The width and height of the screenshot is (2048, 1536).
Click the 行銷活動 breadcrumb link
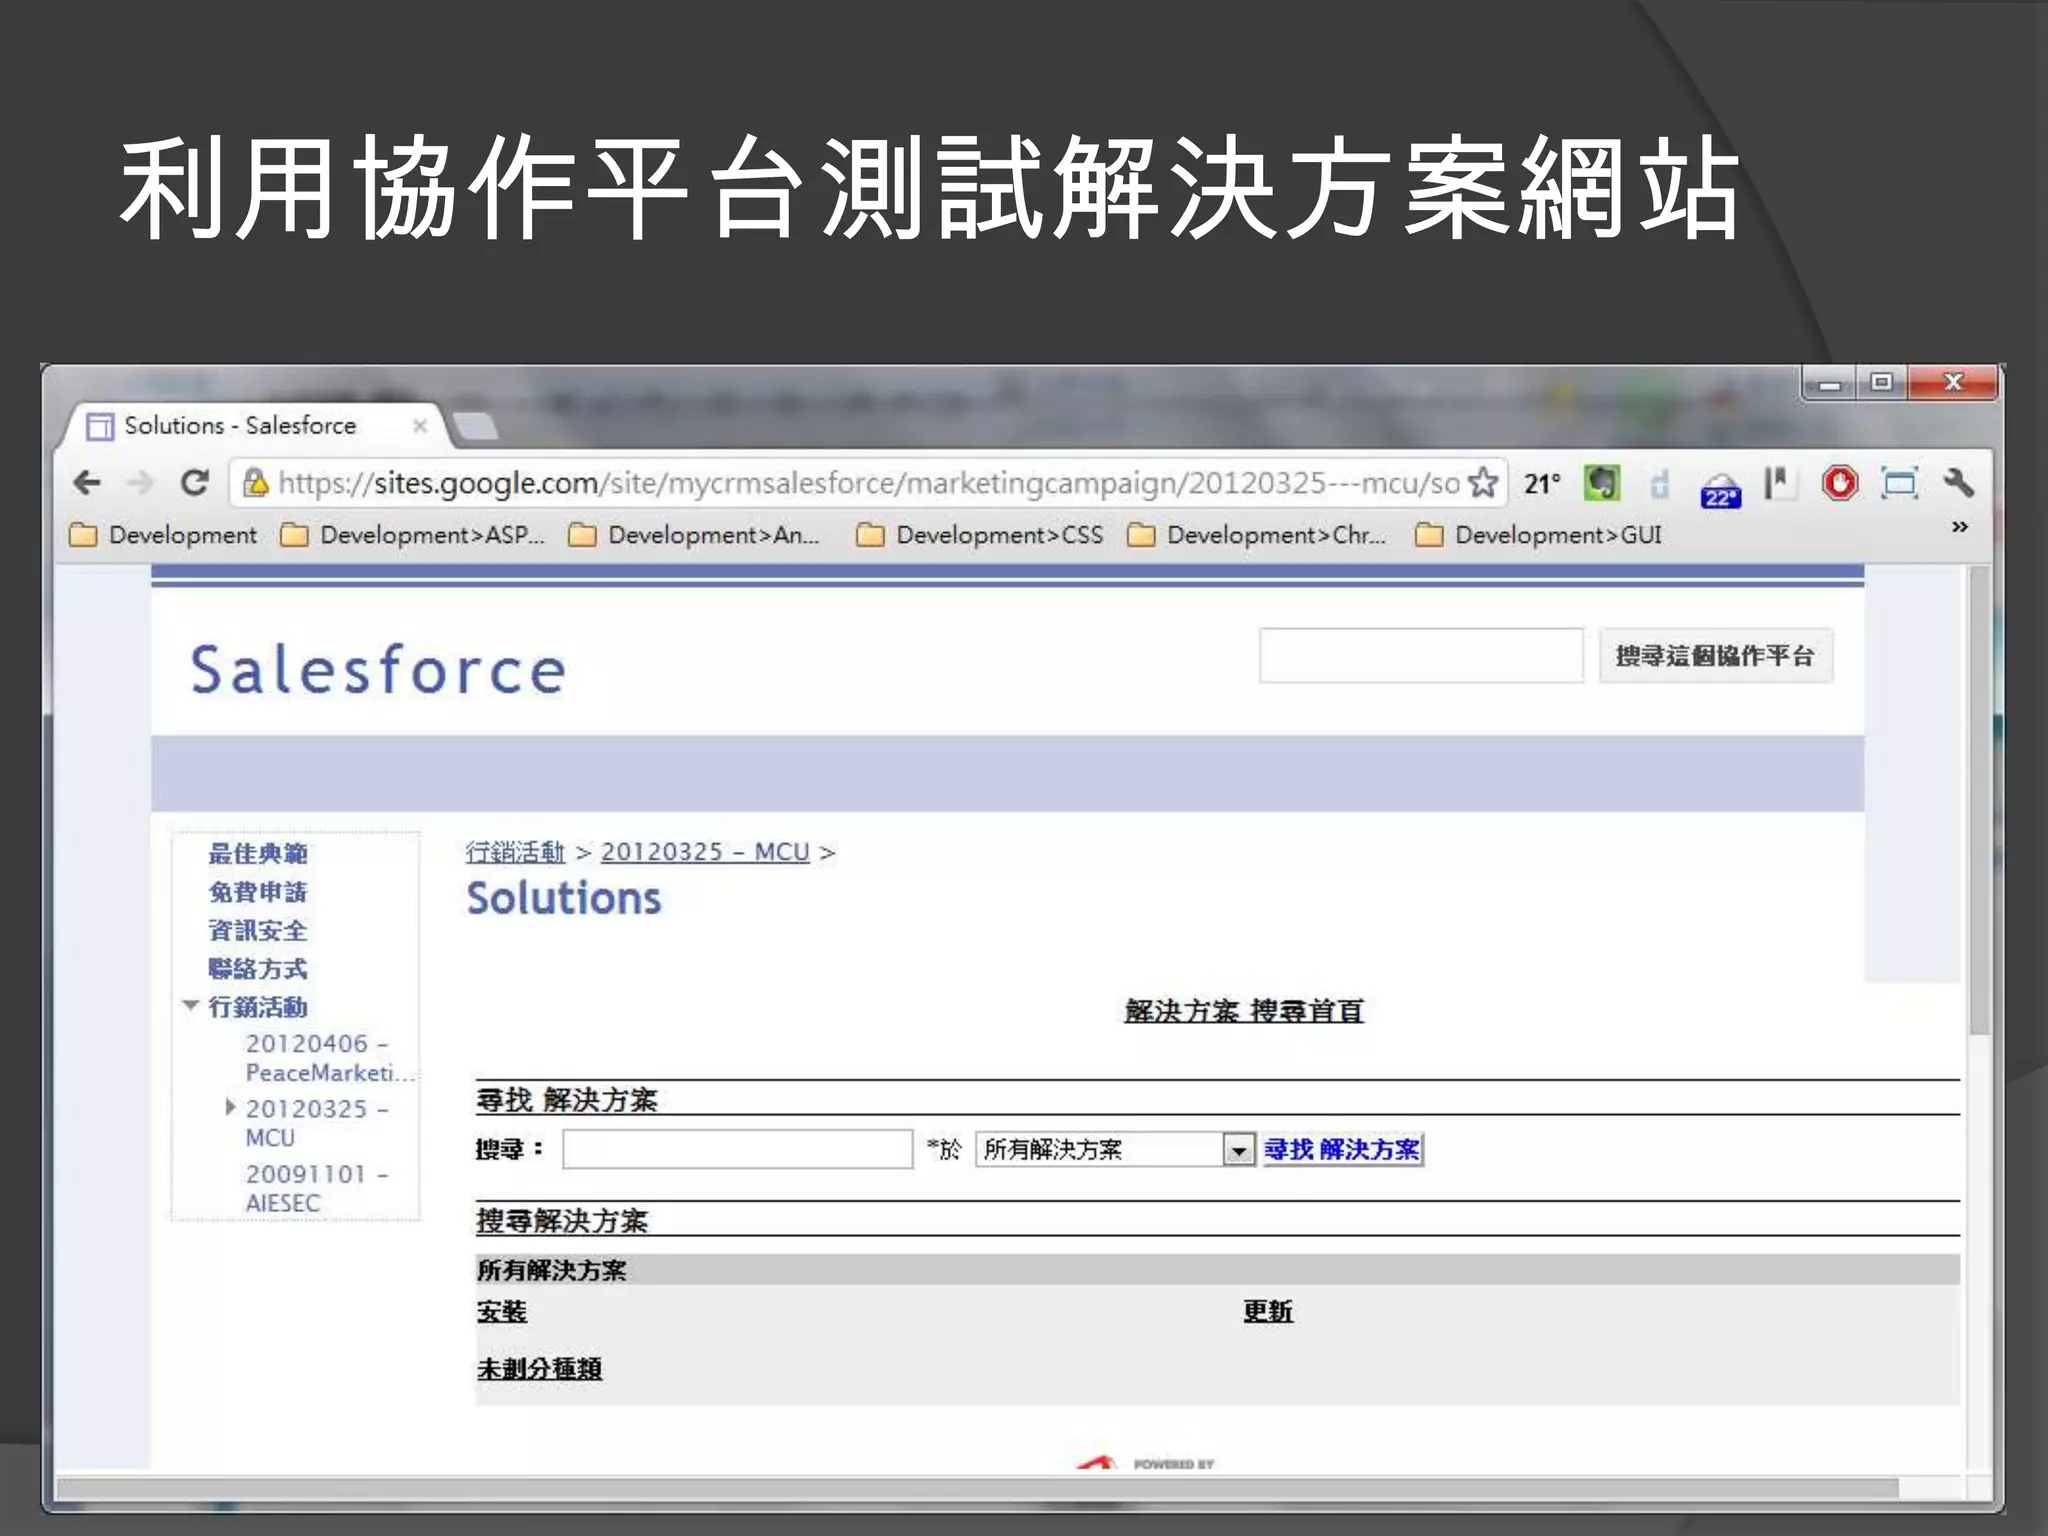pos(516,852)
